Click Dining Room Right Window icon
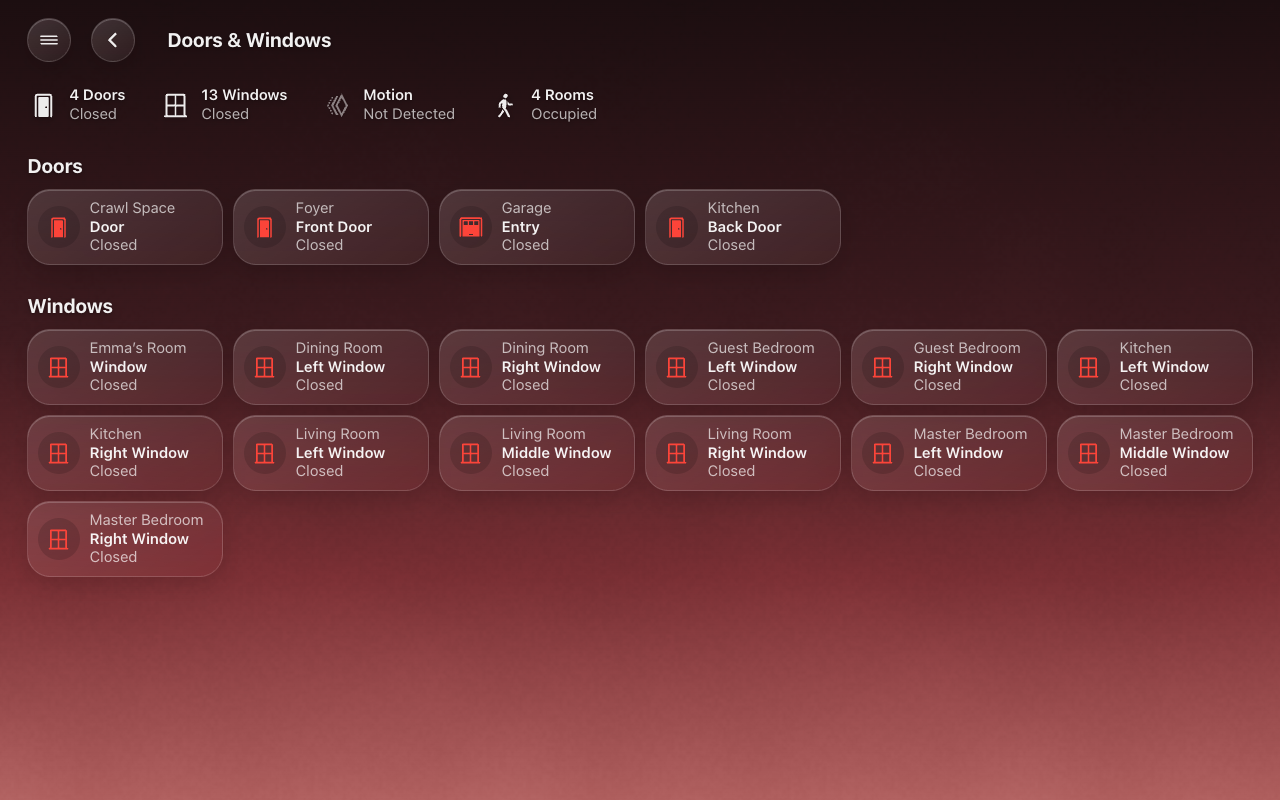Viewport: 1280px width, 800px height. coord(471,367)
